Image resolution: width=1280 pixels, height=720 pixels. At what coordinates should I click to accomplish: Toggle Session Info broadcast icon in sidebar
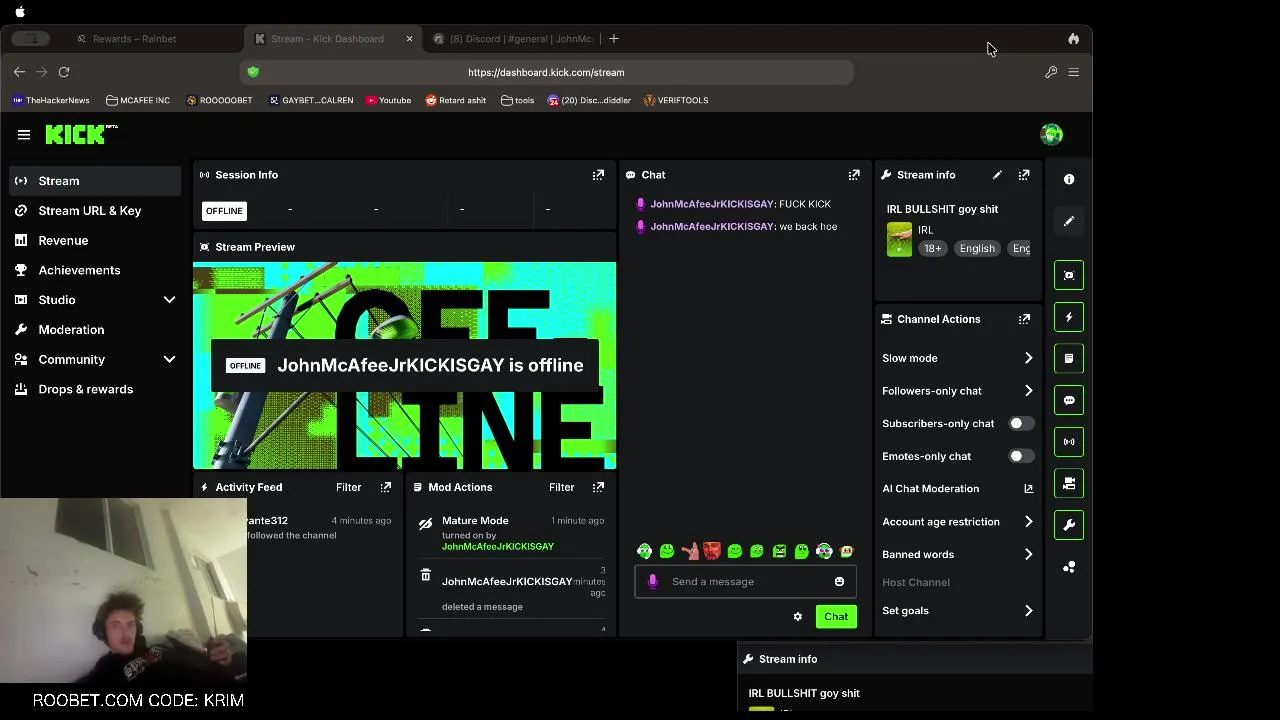1069,442
